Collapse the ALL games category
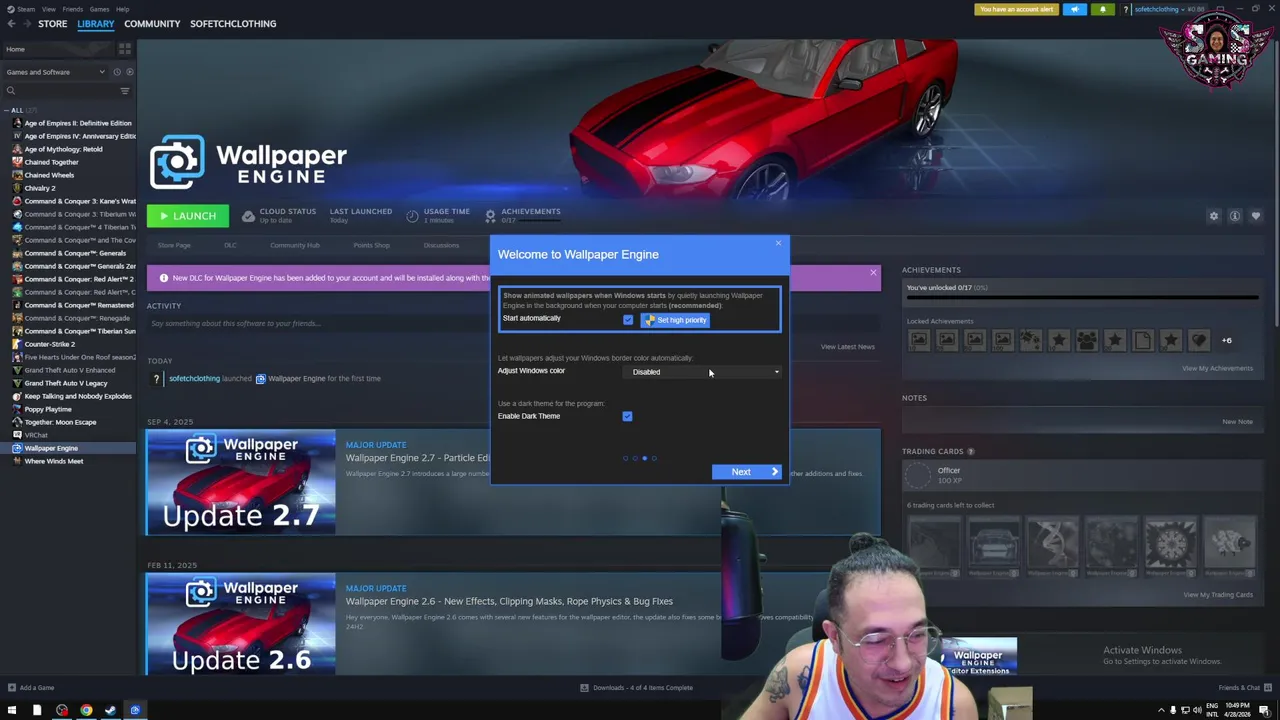 point(7,110)
